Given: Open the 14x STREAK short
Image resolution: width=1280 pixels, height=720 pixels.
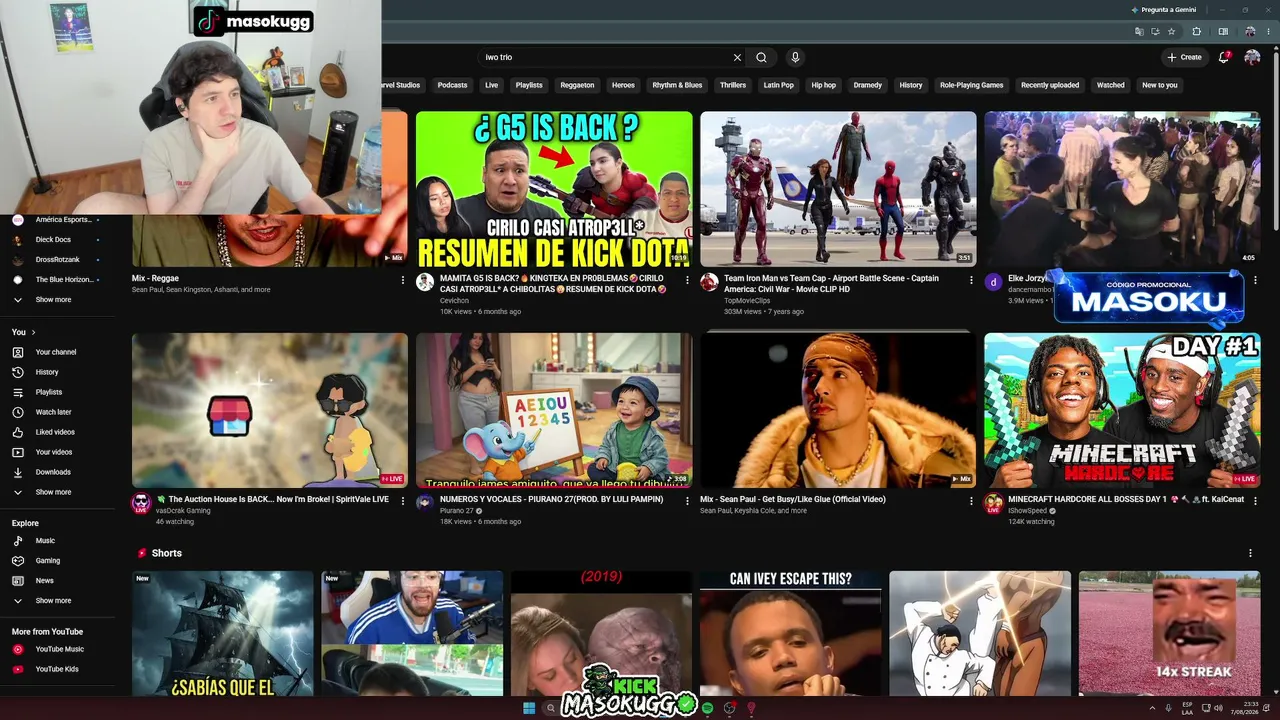Looking at the screenshot, I should (x=1169, y=634).
